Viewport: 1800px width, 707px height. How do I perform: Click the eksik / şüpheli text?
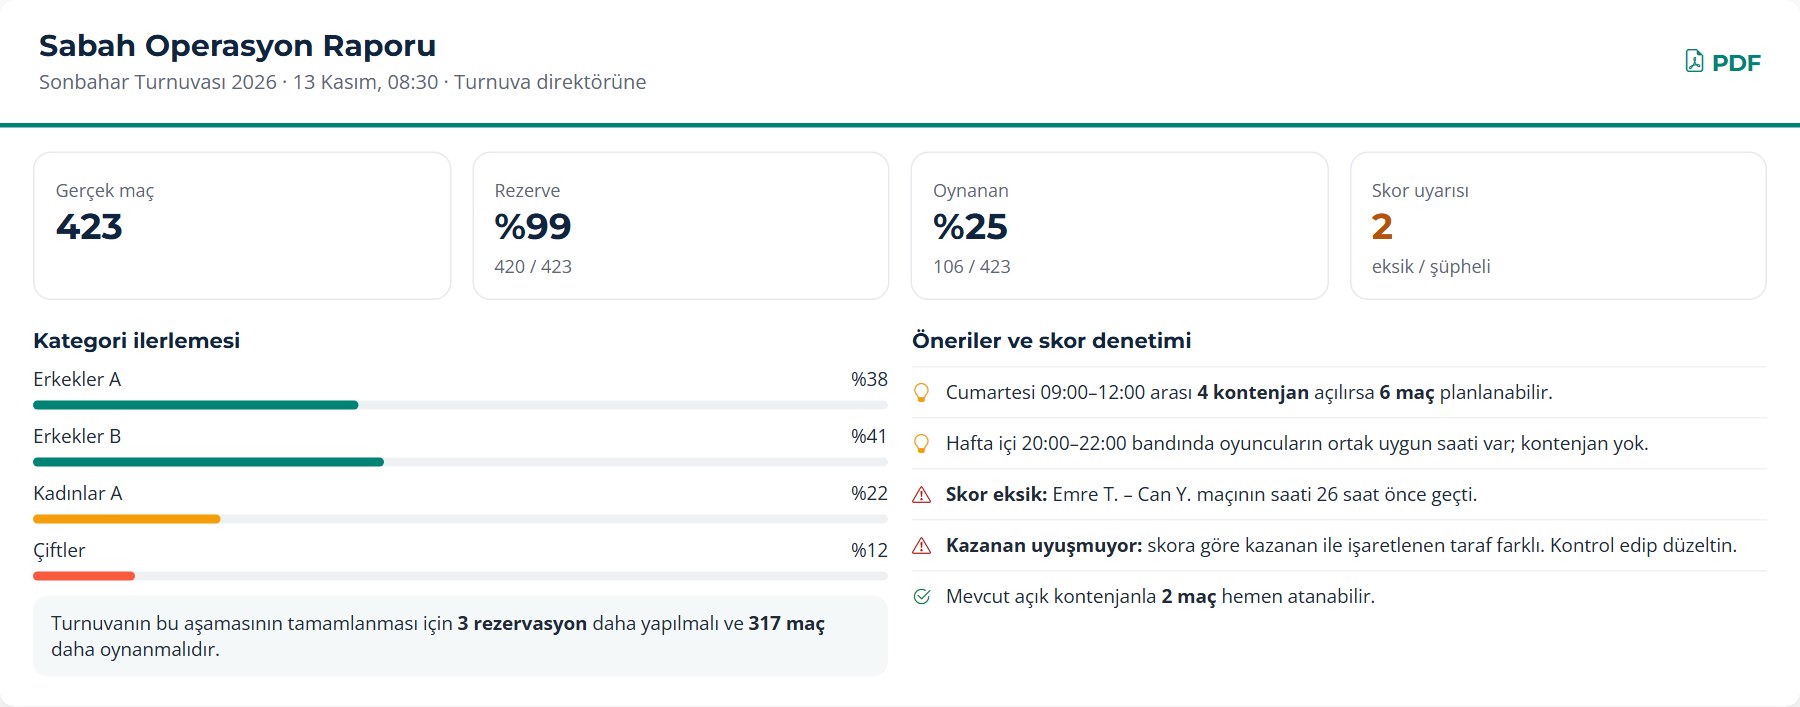tap(1431, 267)
